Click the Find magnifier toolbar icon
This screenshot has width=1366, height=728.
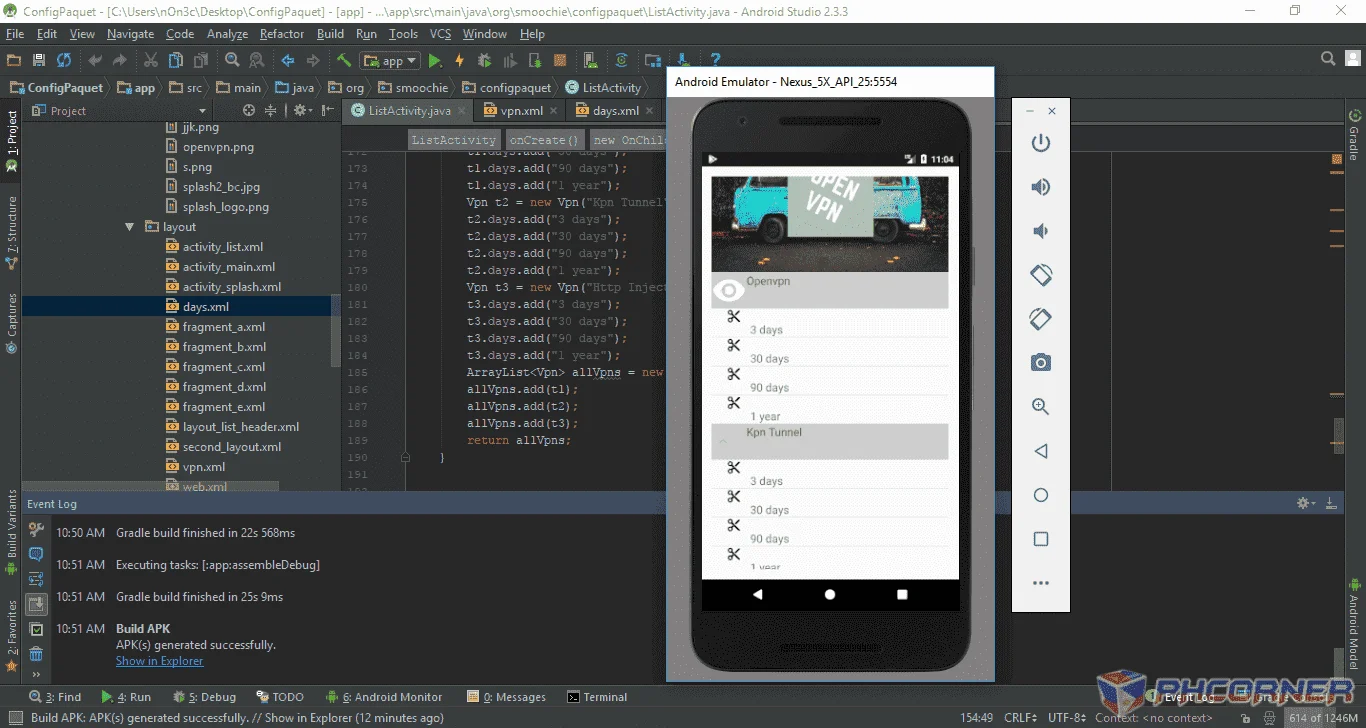click(x=232, y=61)
